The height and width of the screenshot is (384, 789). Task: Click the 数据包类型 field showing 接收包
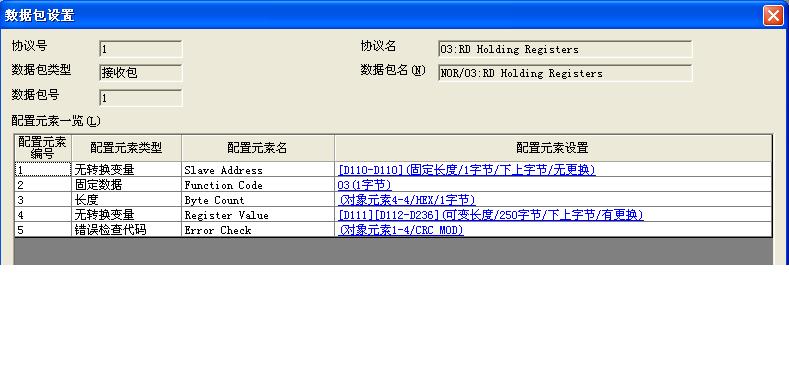click(140, 73)
